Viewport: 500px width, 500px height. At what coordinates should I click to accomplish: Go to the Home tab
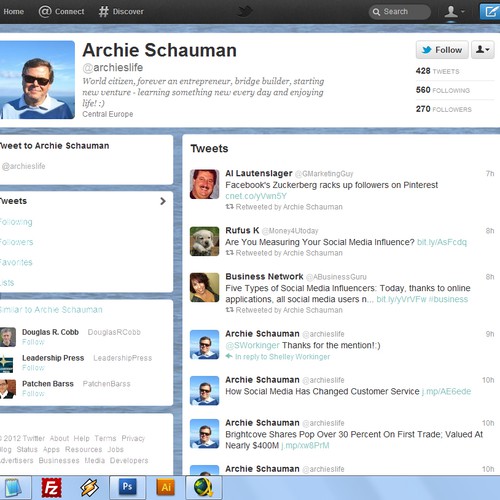point(13,12)
